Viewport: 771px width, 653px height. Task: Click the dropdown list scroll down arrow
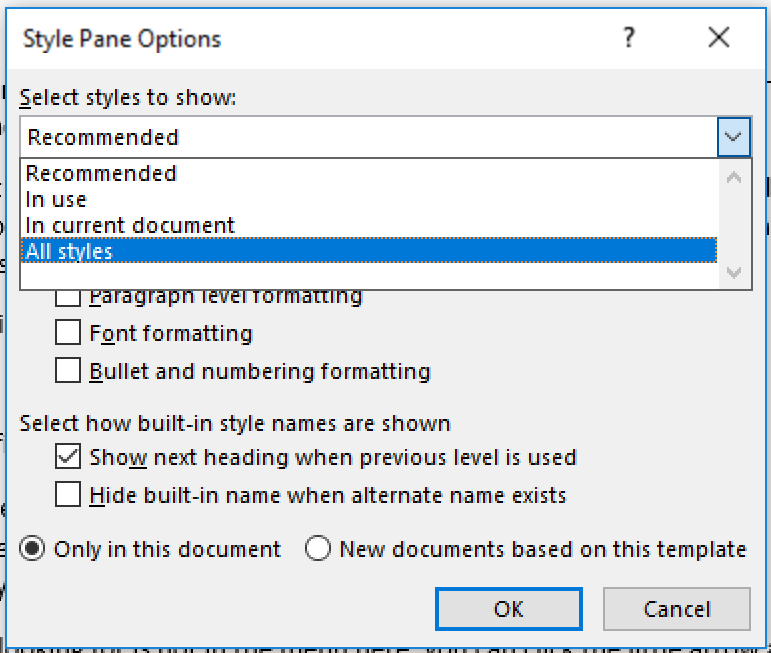tap(733, 272)
